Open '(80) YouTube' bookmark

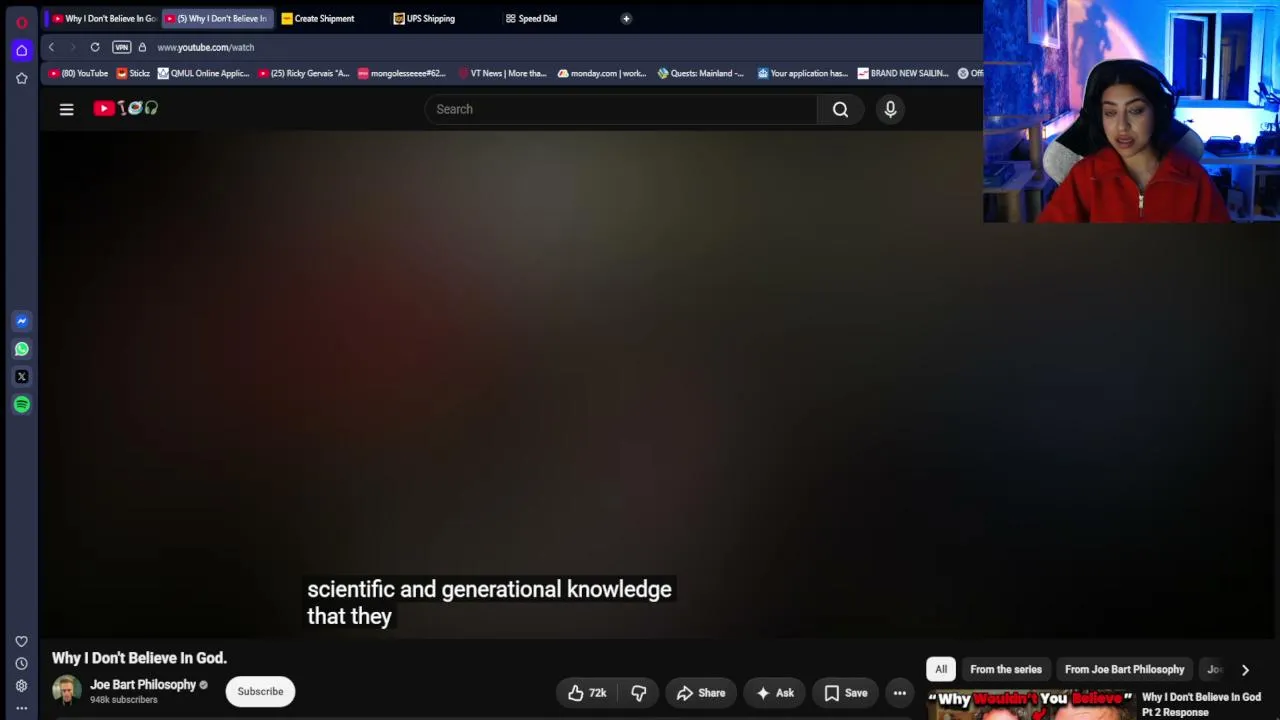pos(79,73)
